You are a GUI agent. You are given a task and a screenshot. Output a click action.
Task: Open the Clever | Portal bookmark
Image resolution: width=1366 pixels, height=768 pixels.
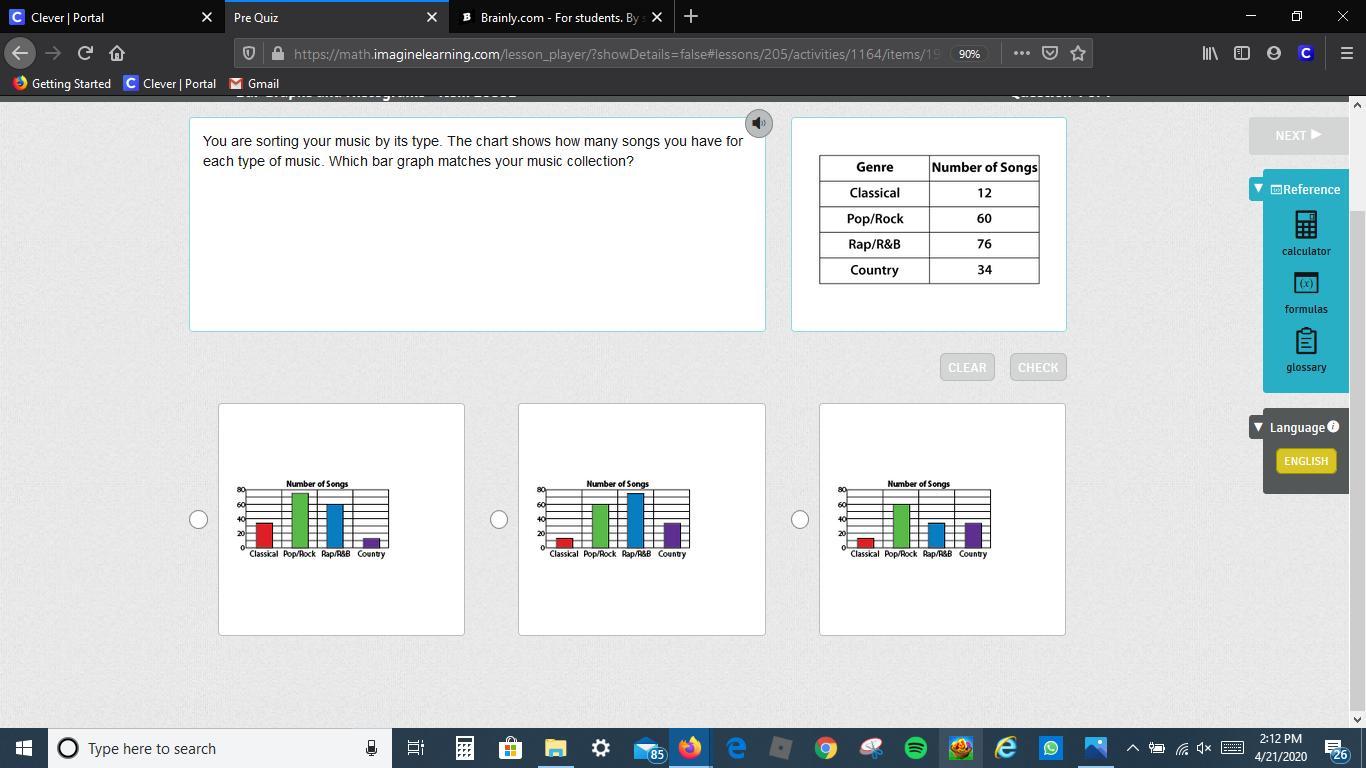tap(170, 84)
